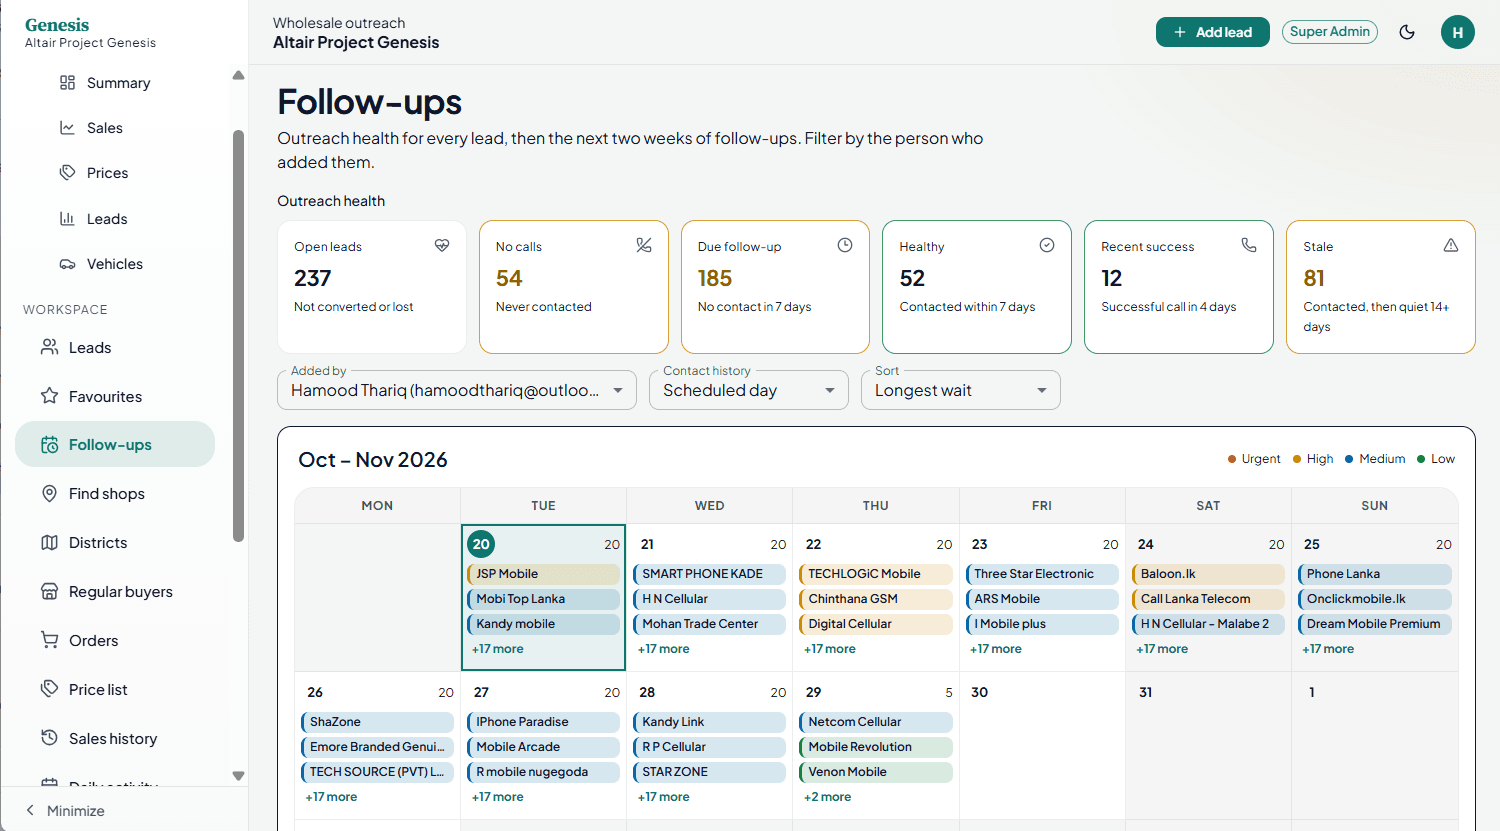1500x831 pixels.
Task: Go to Leads under Workspace
Action: coord(90,348)
